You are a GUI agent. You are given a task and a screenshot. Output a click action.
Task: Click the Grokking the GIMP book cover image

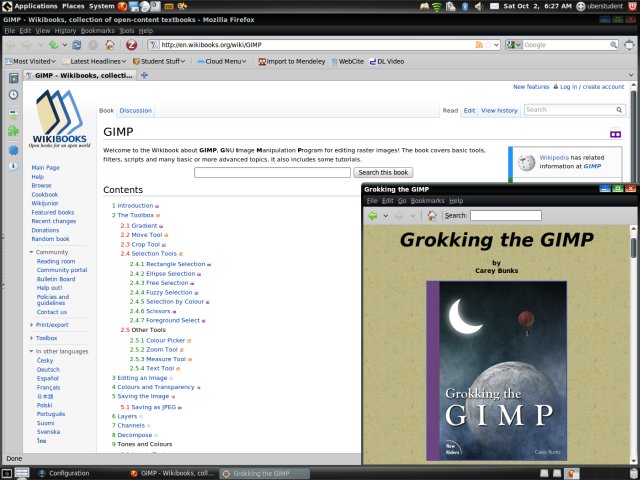(x=496, y=371)
